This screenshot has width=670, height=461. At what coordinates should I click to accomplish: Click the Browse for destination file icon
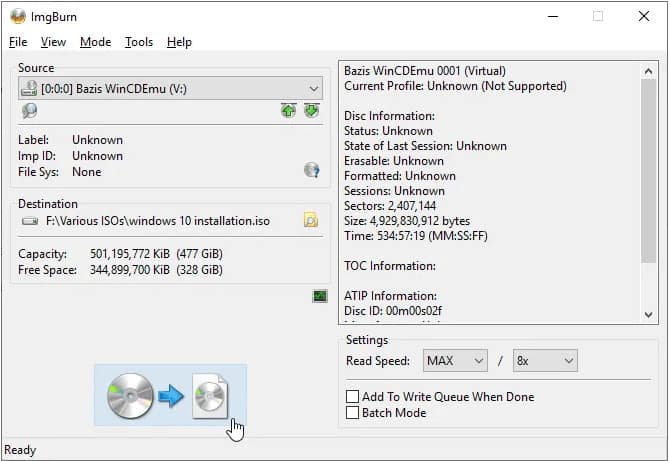pos(311,220)
